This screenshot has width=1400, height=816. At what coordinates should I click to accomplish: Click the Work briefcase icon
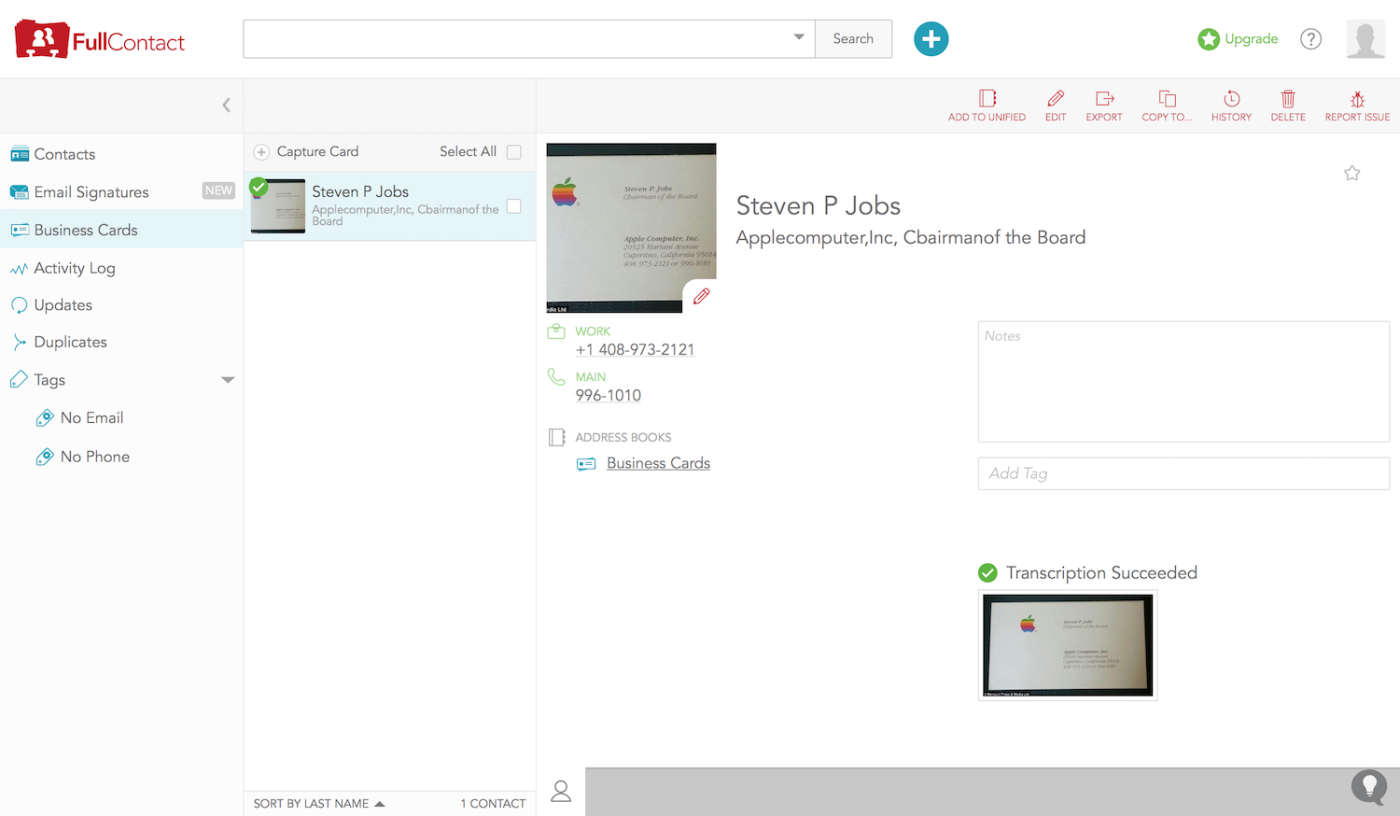[556, 331]
